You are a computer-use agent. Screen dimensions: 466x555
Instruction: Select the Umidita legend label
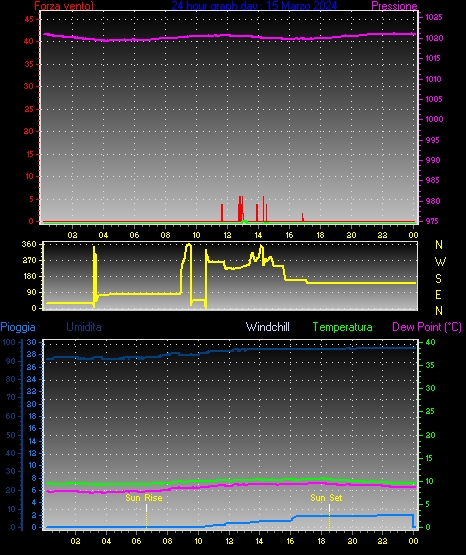coord(84,327)
